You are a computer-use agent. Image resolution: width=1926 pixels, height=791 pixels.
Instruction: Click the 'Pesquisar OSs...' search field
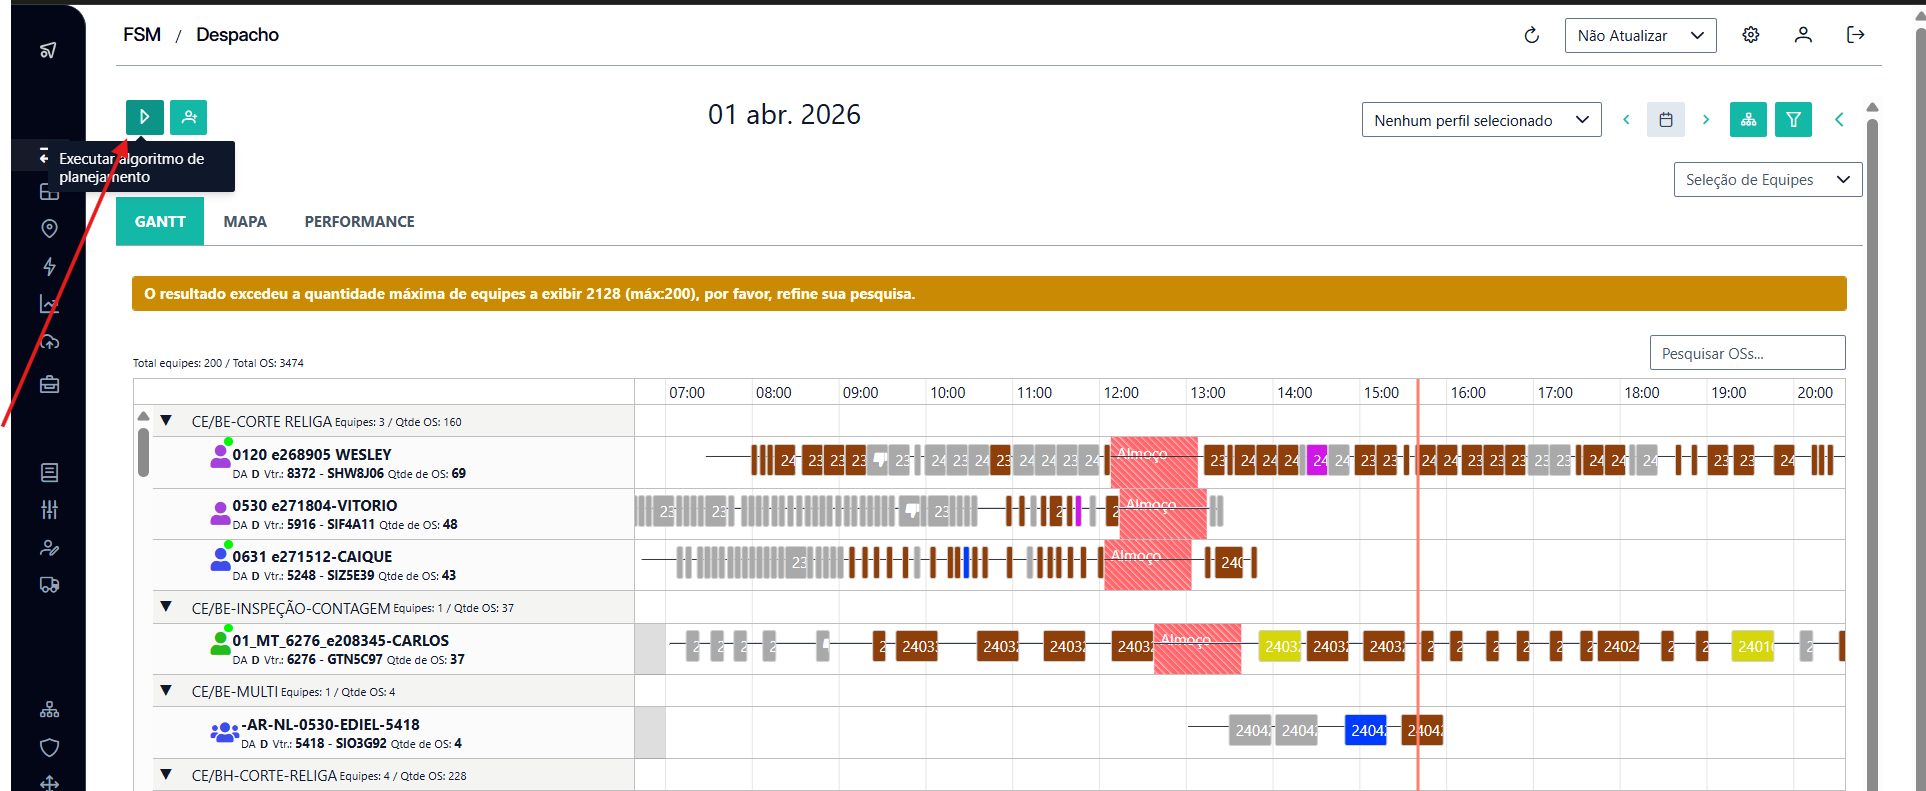pos(1746,353)
